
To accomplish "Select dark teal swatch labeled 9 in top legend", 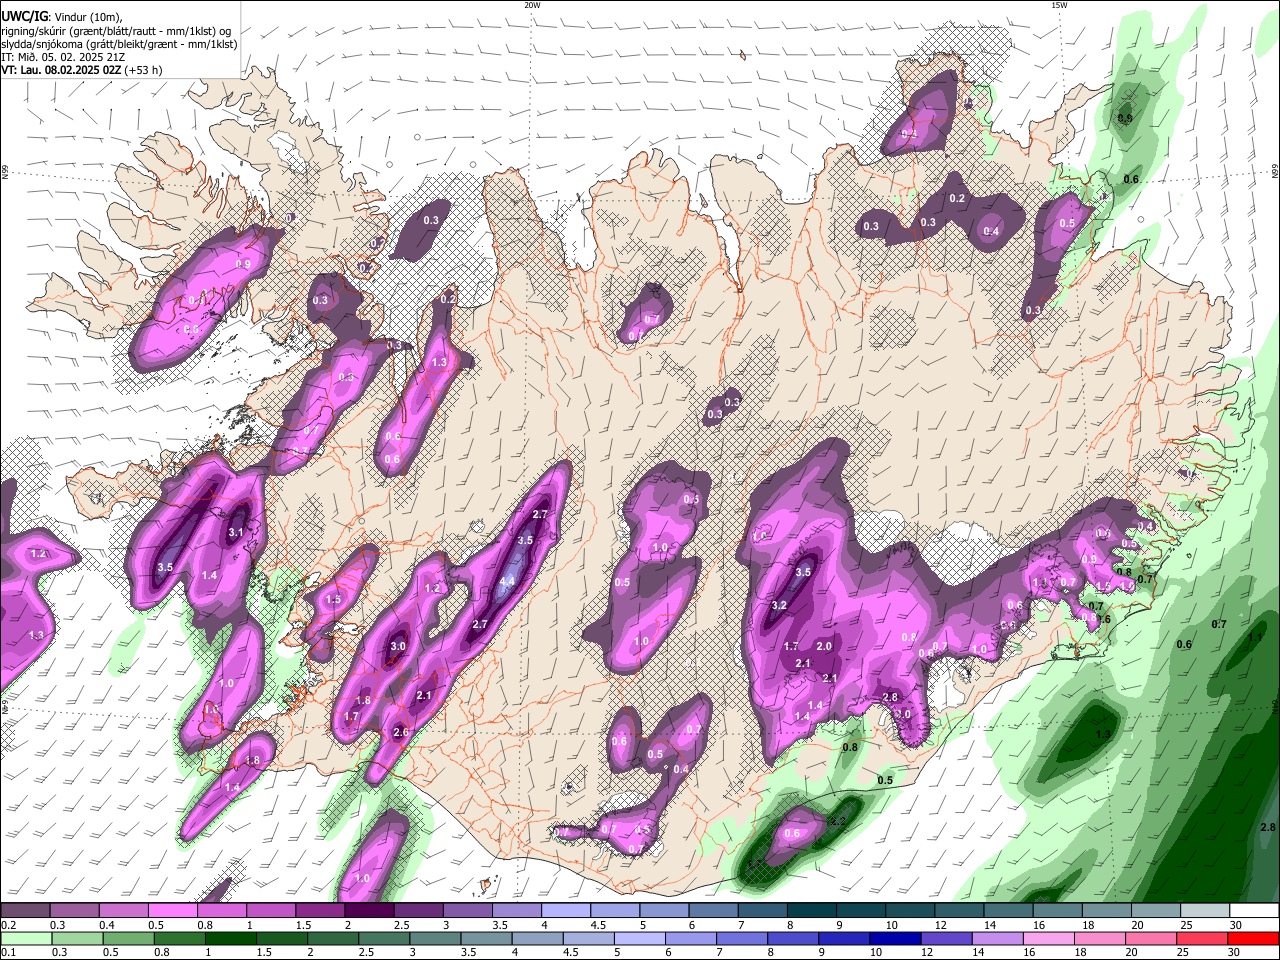I will click(861, 911).
